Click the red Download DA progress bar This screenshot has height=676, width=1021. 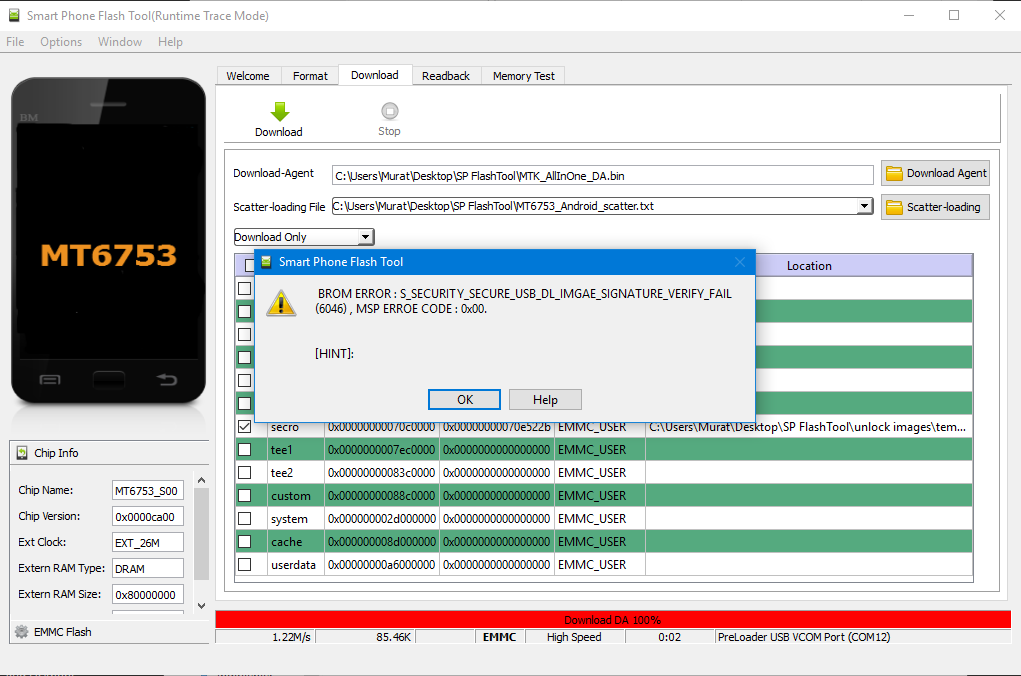613,619
